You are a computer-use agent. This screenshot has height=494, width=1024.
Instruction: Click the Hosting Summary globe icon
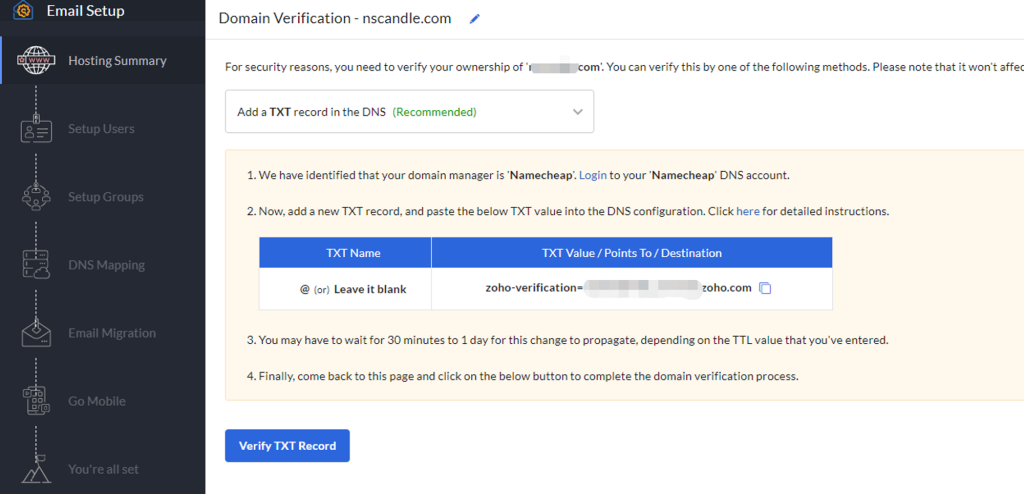(36, 61)
